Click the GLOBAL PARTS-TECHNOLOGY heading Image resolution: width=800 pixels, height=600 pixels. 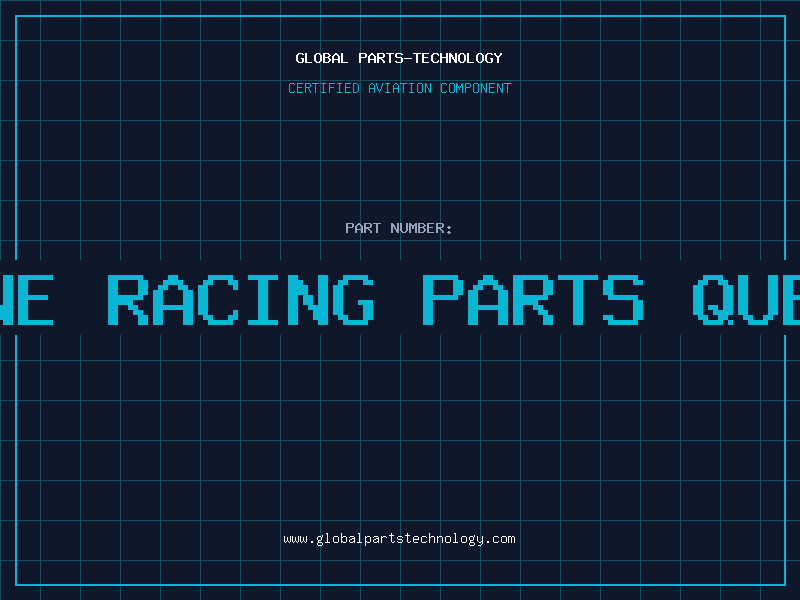point(399,58)
